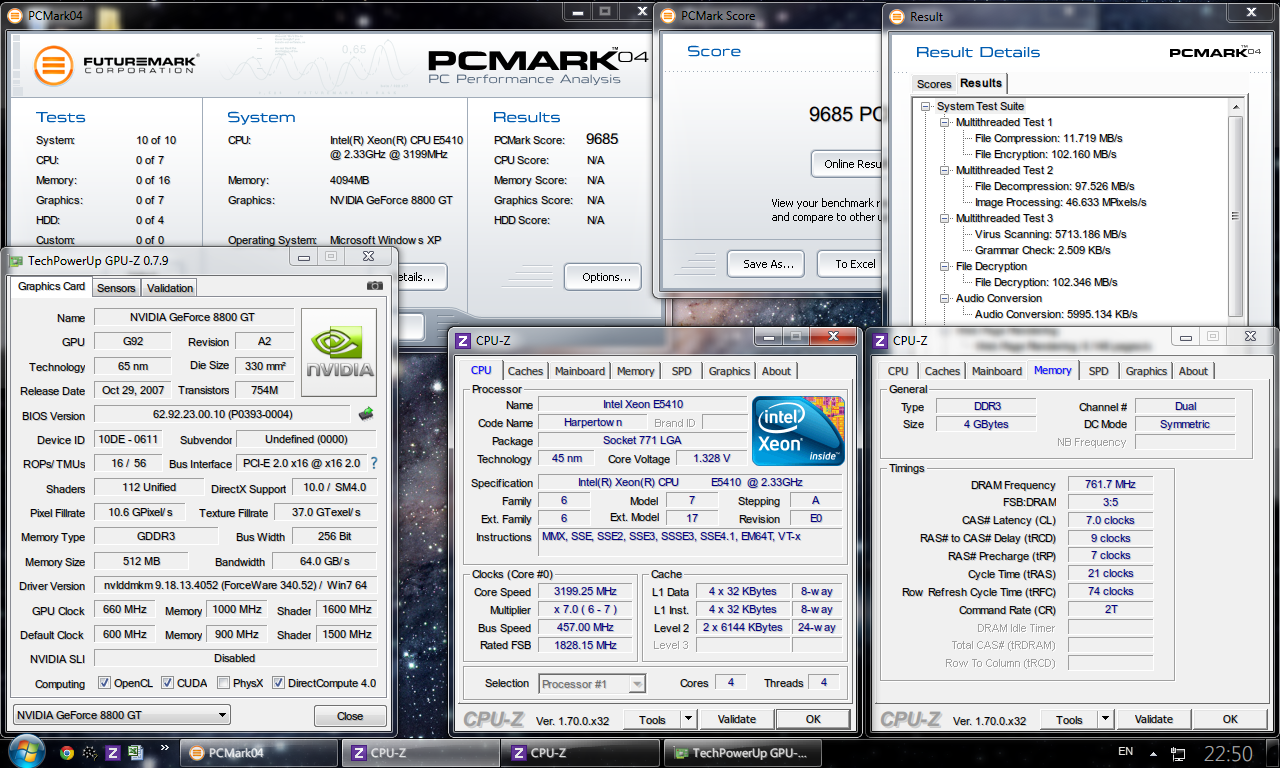Click PCMark04 window title bar icon
This screenshot has height=768, width=1280.
[x=15, y=15]
